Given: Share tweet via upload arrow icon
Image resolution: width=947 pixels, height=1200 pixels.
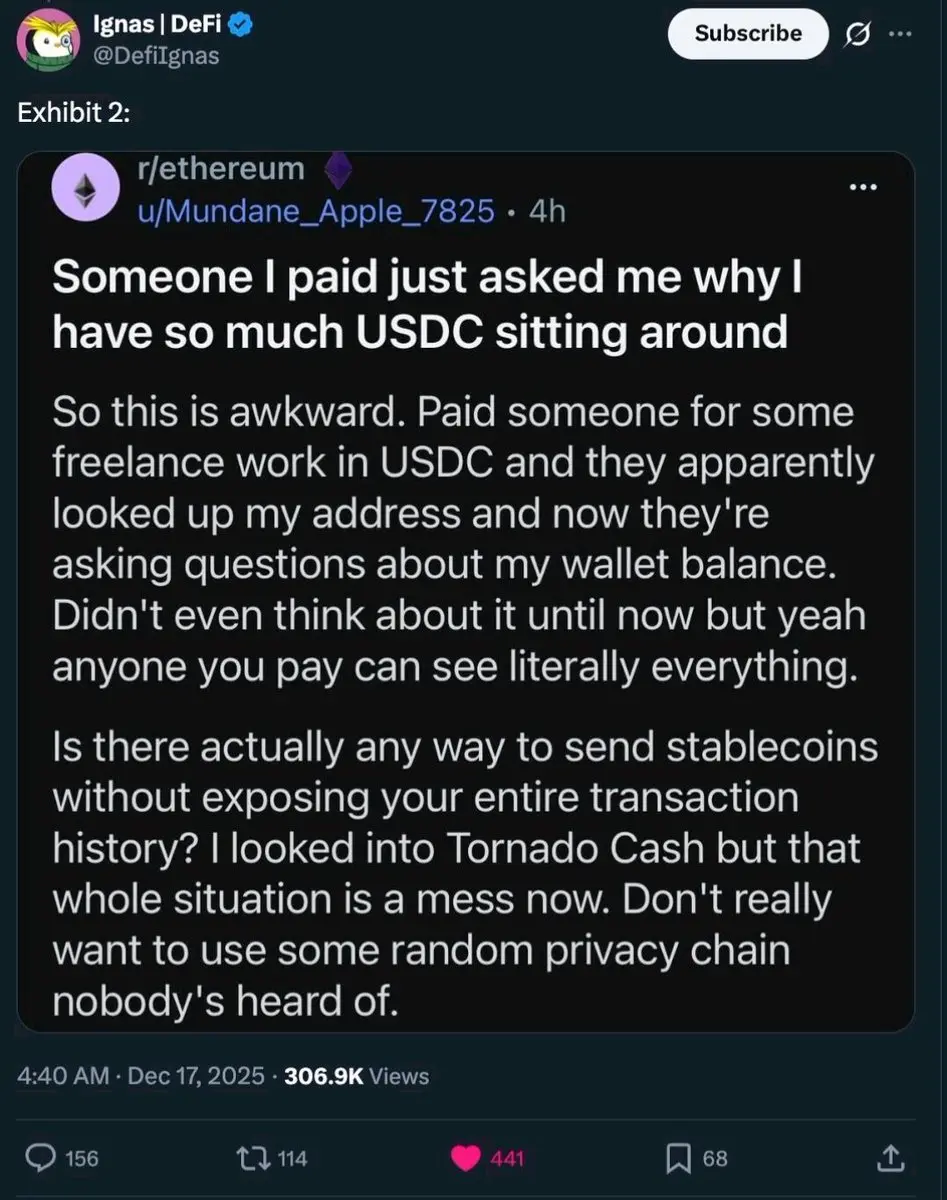Looking at the screenshot, I should pyautogui.click(x=889, y=1158).
